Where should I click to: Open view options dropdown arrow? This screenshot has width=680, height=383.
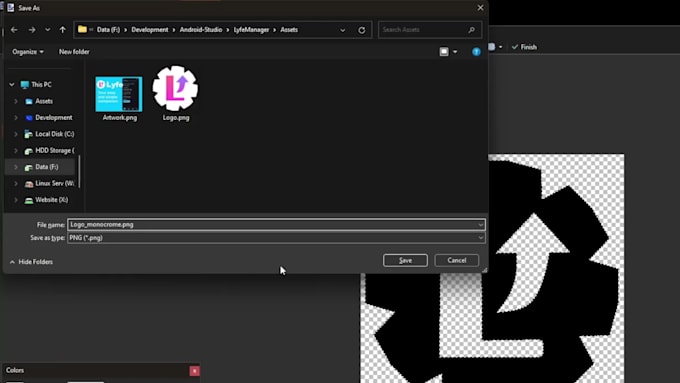tap(455, 52)
